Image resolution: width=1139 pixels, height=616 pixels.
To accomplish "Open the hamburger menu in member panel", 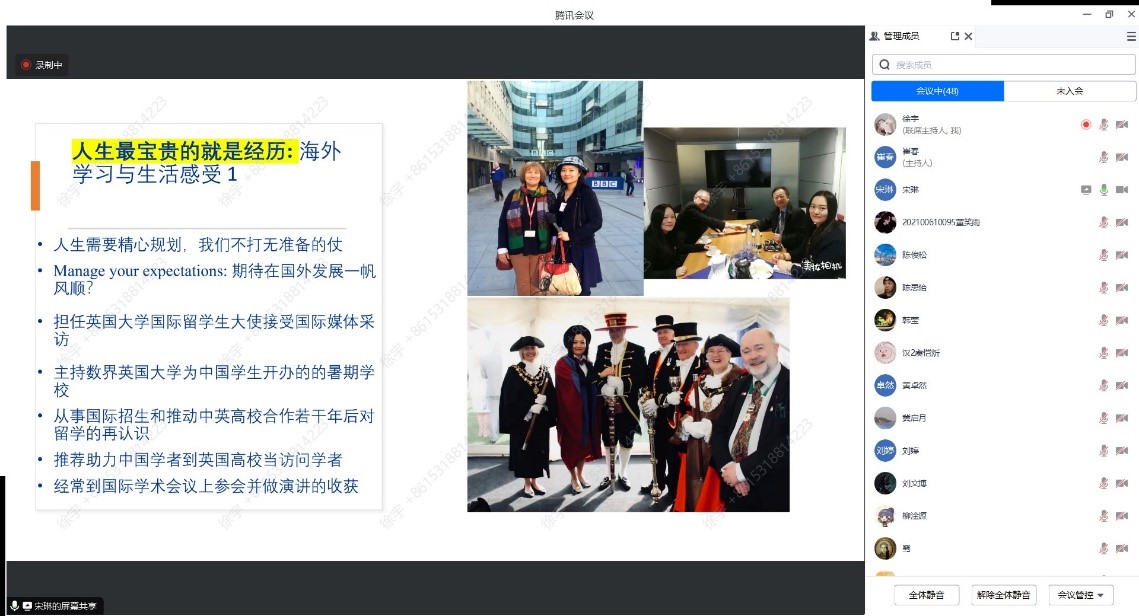I will [1131, 36].
